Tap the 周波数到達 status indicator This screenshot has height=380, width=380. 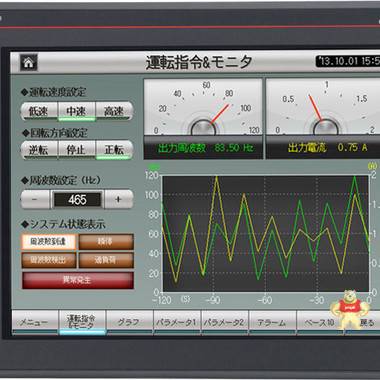pyautogui.click(x=49, y=242)
